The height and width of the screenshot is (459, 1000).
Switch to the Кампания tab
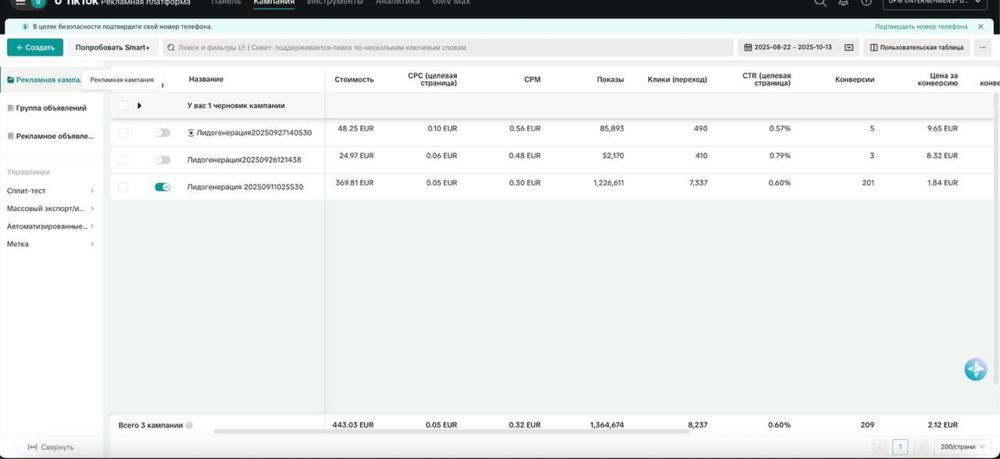pos(274,3)
